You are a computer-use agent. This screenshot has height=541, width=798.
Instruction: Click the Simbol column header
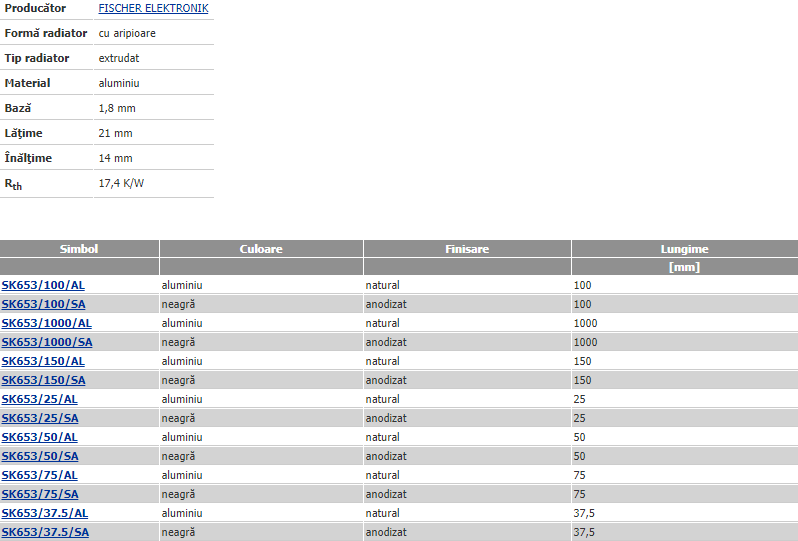click(x=79, y=249)
